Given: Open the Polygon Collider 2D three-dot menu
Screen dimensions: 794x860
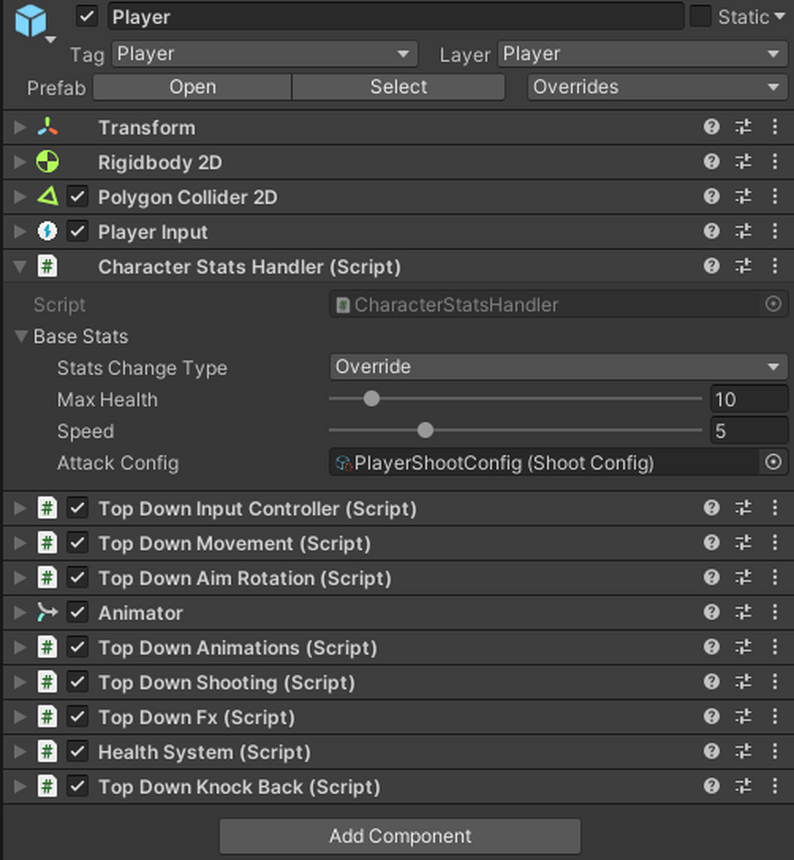Looking at the screenshot, I should [775, 196].
